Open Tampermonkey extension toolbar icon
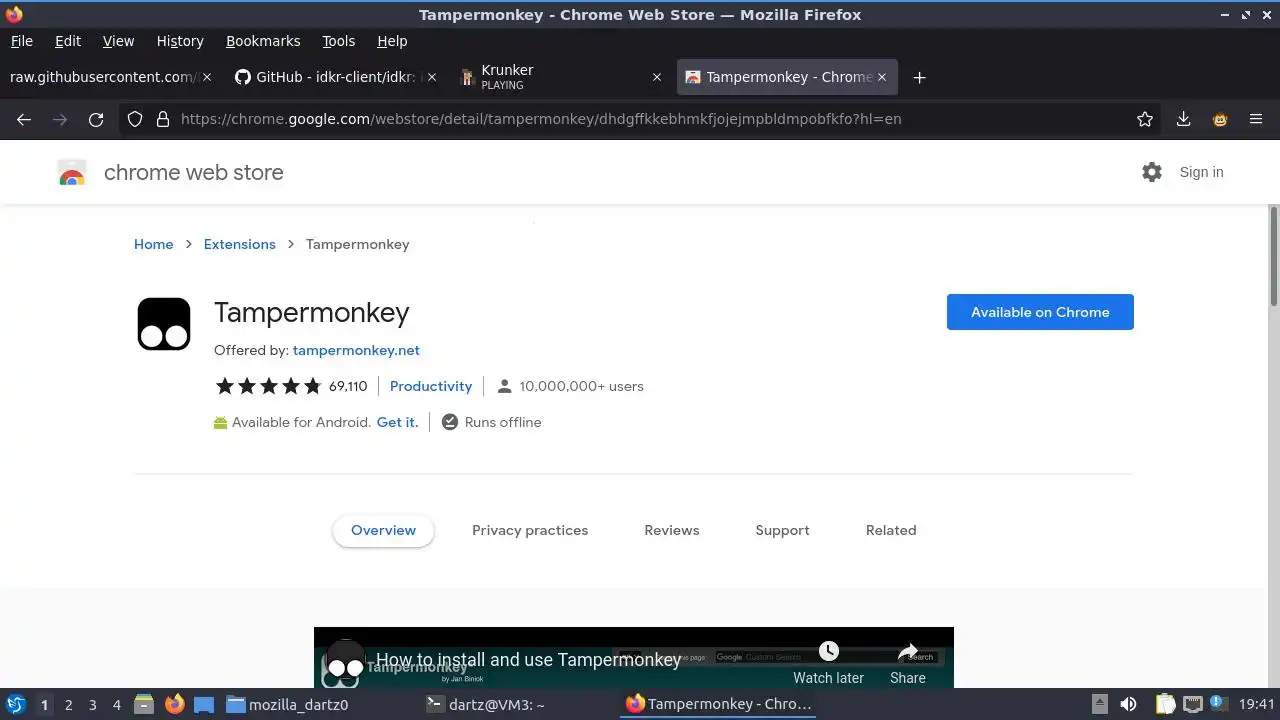This screenshot has width=1280, height=720. [x=1220, y=119]
